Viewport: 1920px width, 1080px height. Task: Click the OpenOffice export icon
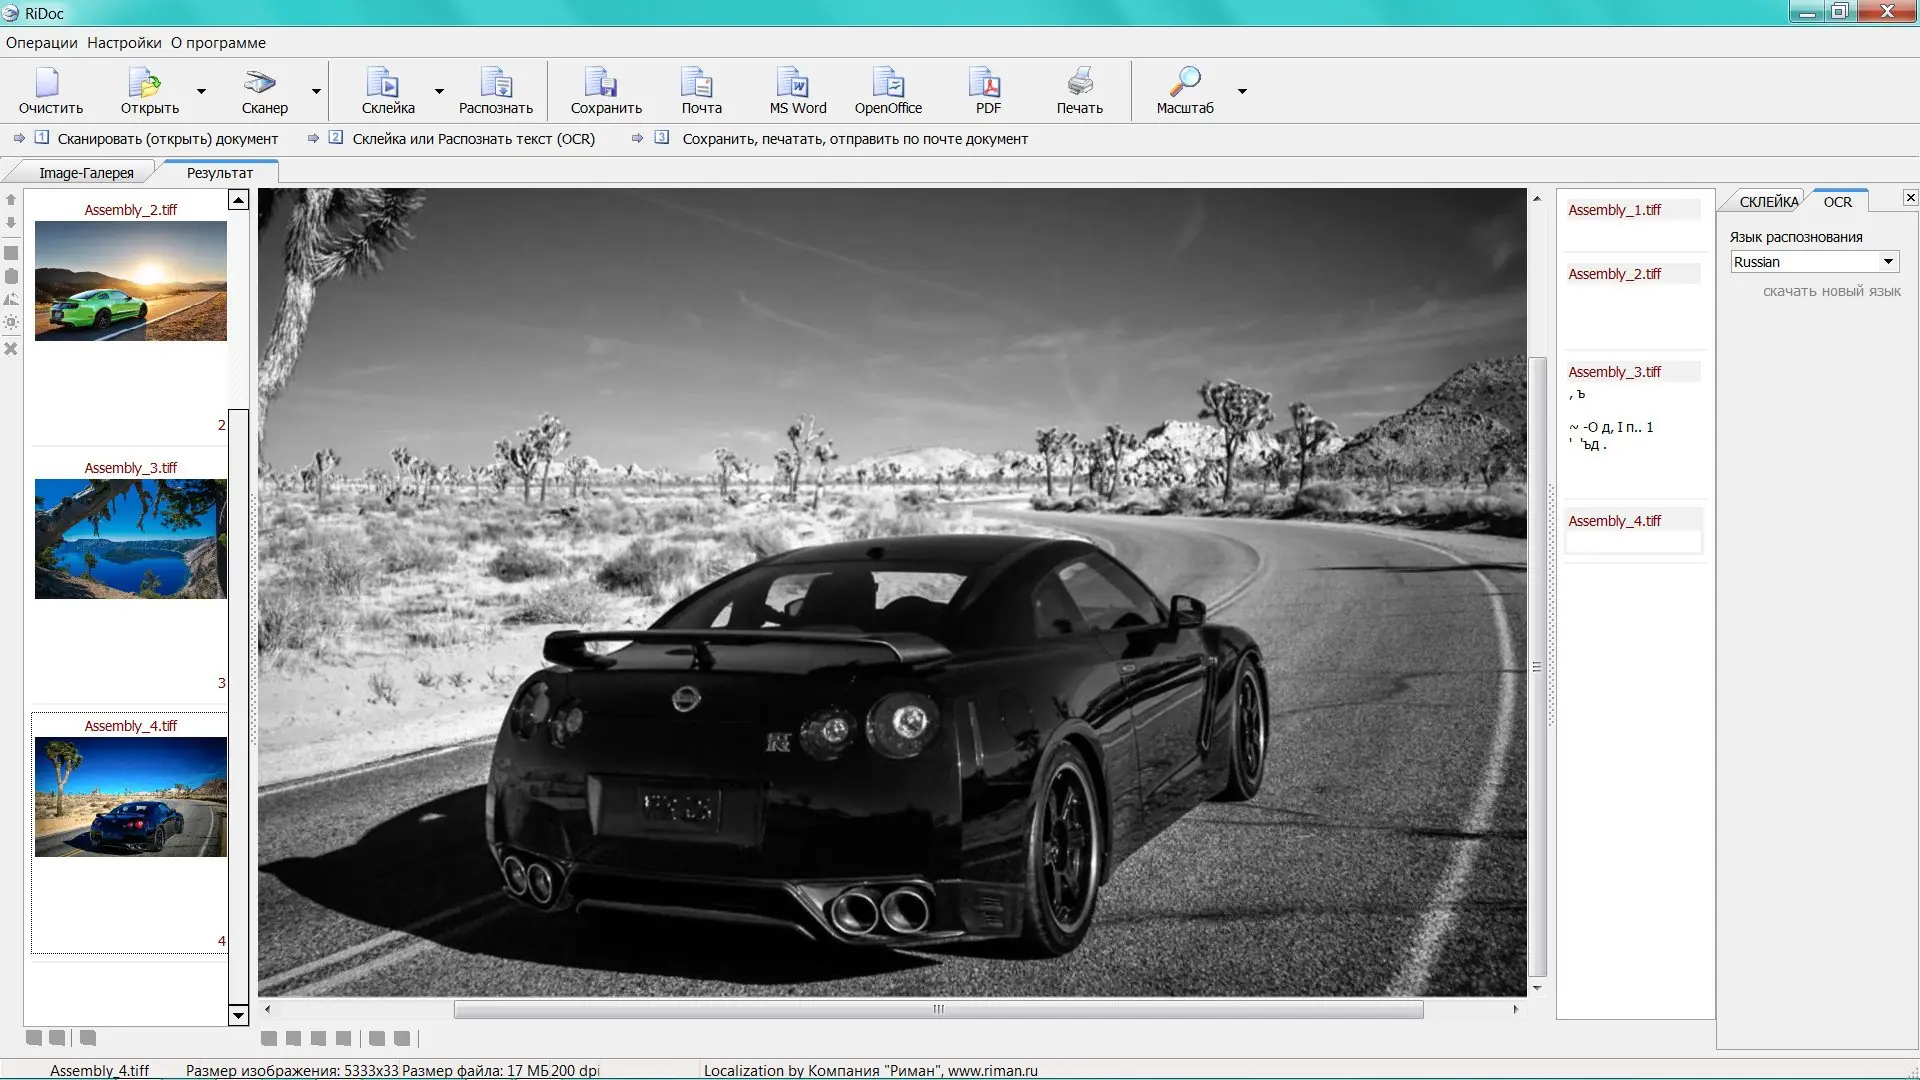[887, 83]
